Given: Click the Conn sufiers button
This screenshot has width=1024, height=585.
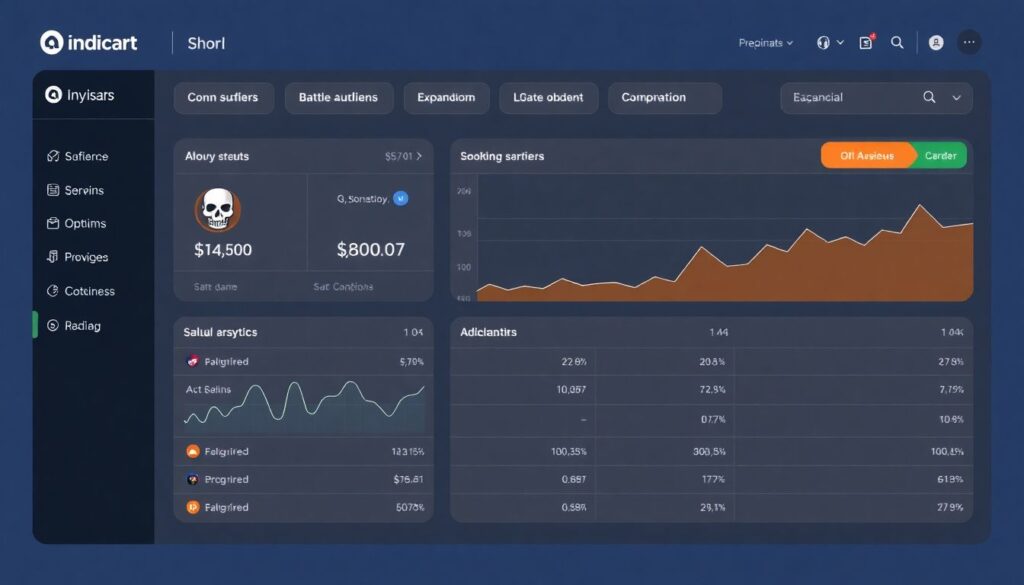Looking at the screenshot, I should point(222,98).
